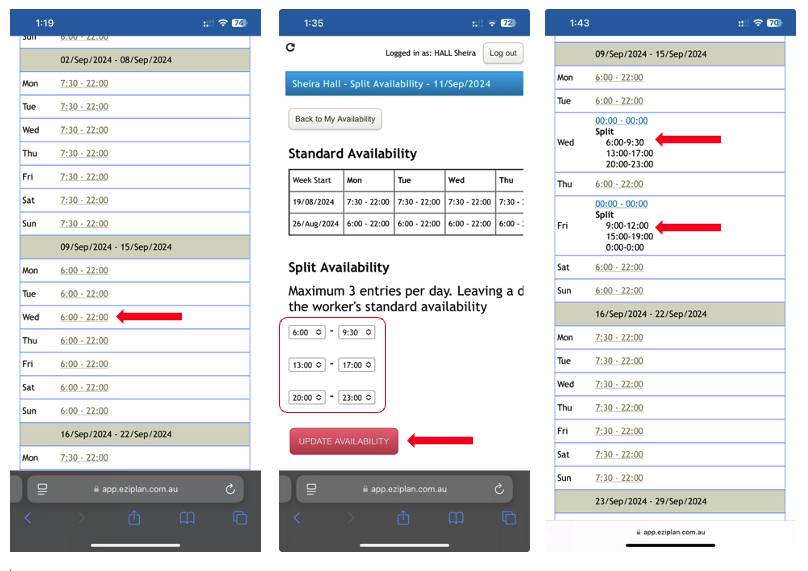Right phone: tap the '20:00-23:00' split entry text
Screen dimensions: 808x571
629,164
